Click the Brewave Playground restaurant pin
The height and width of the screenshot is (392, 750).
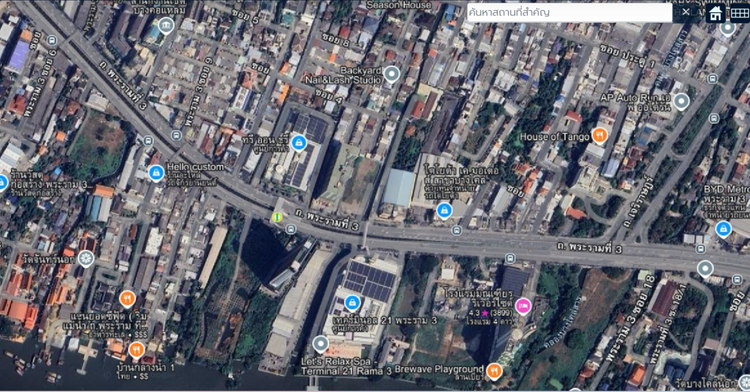tap(494, 370)
